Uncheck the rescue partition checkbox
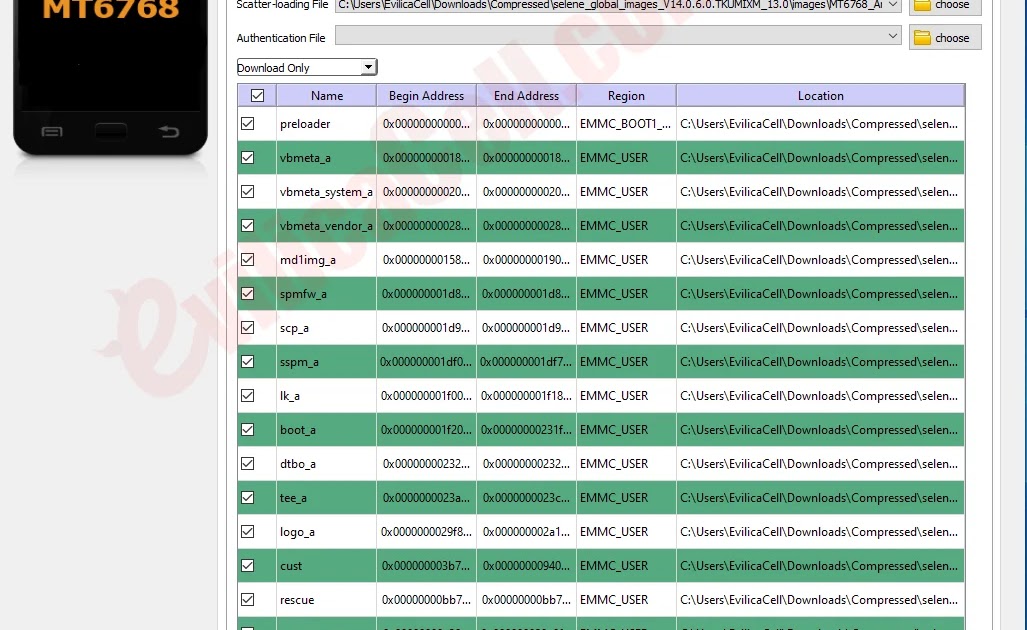 pos(248,600)
